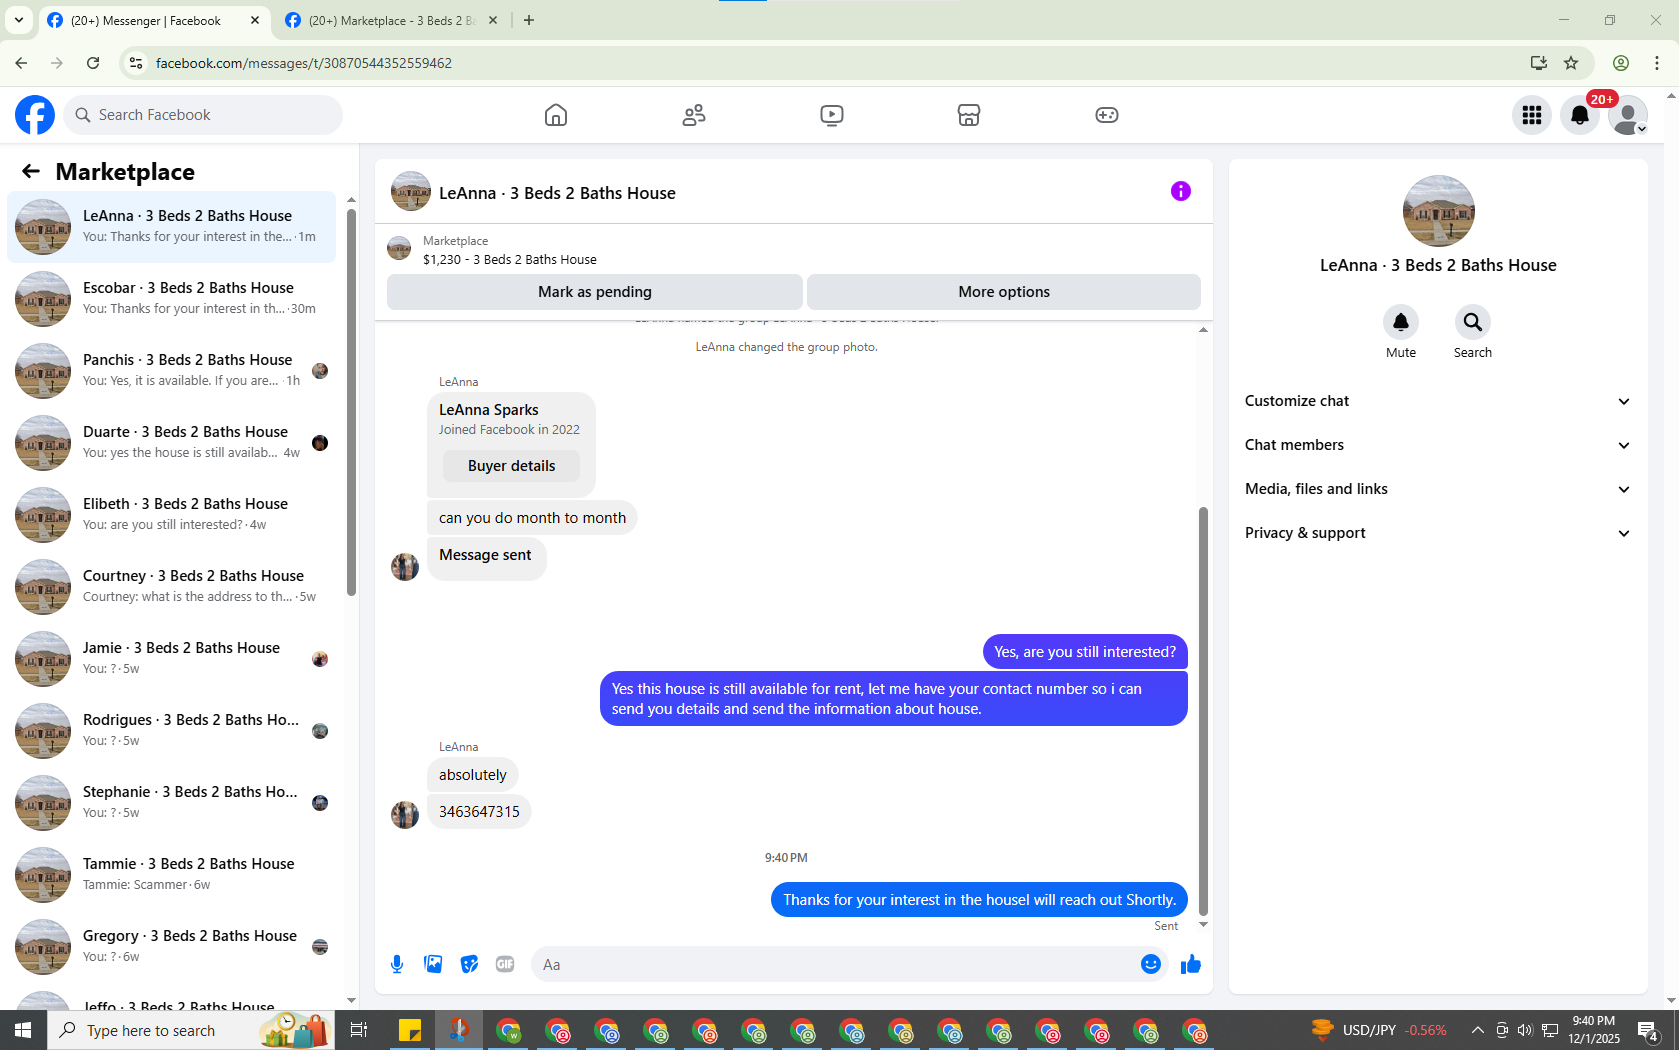Image resolution: width=1679 pixels, height=1050 pixels.
Task: Click the large house photo in info panel
Action: [1438, 211]
